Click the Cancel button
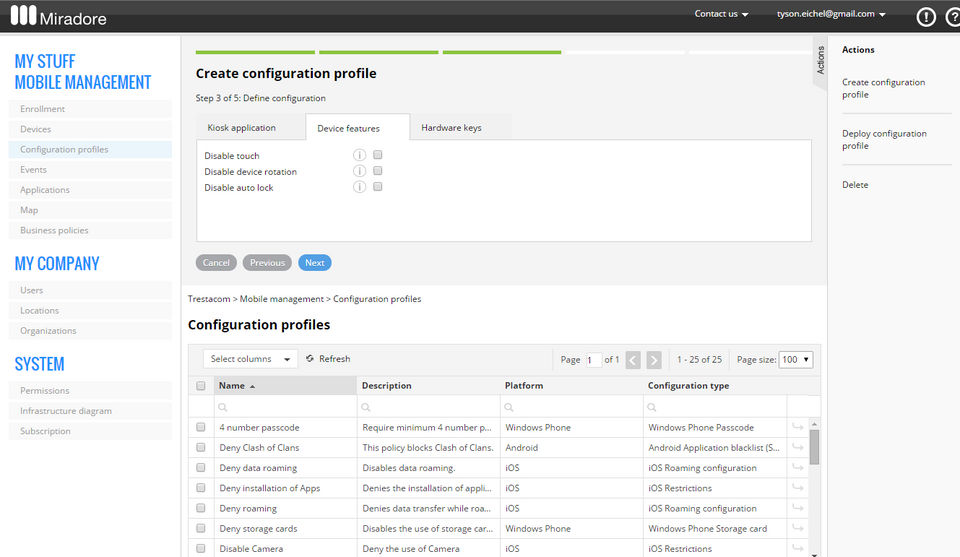The width and height of the screenshot is (960, 557). click(x=216, y=263)
